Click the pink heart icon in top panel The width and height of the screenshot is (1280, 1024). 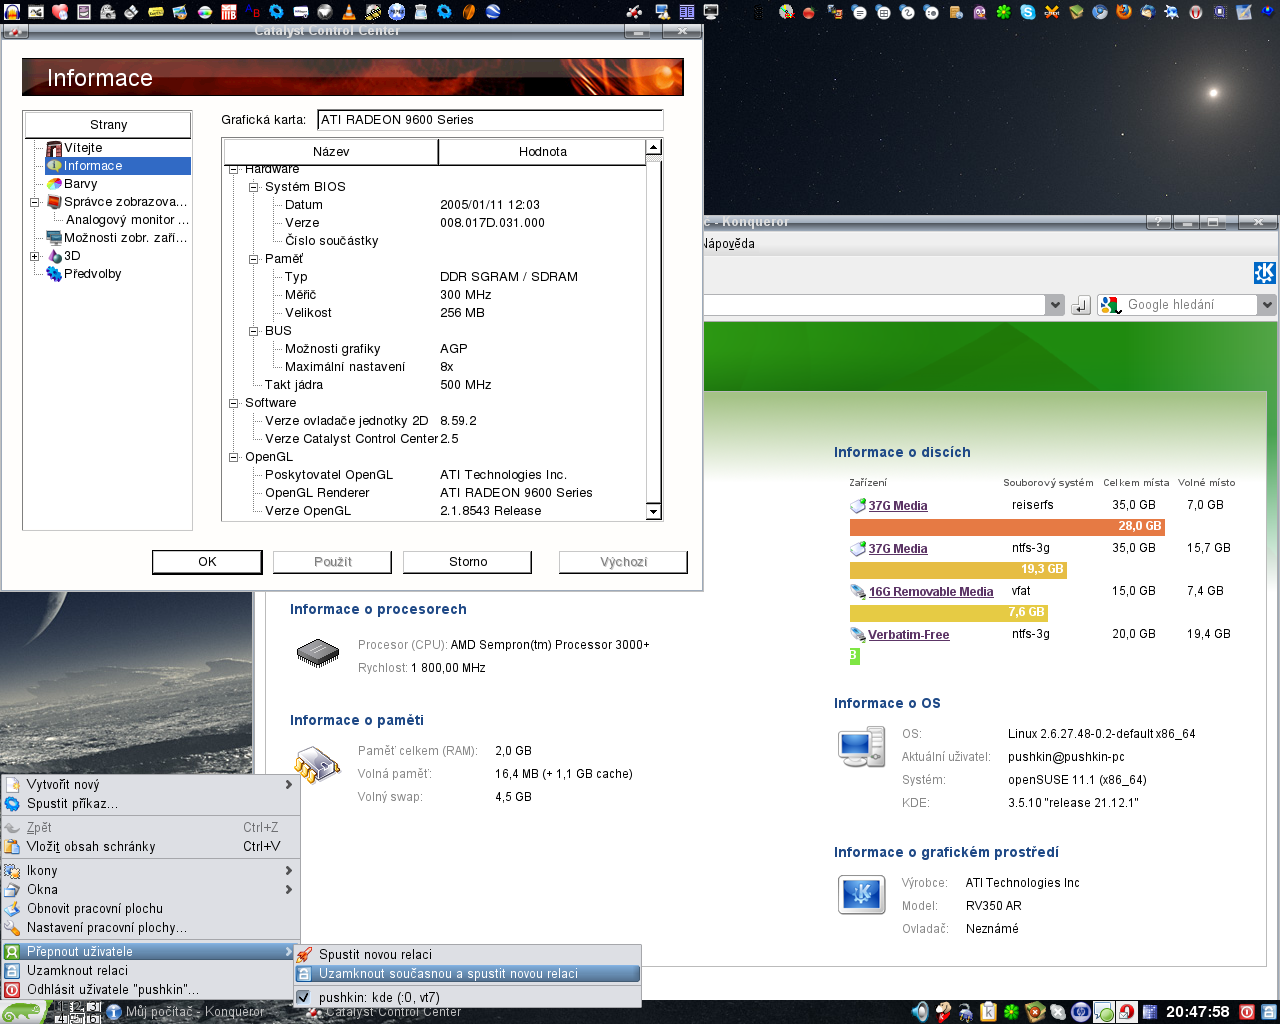pos(60,12)
